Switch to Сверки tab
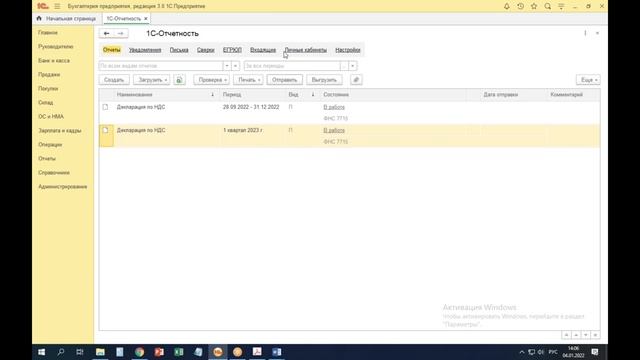The height and width of the screenshot is (360, 640). coord(205,50)
